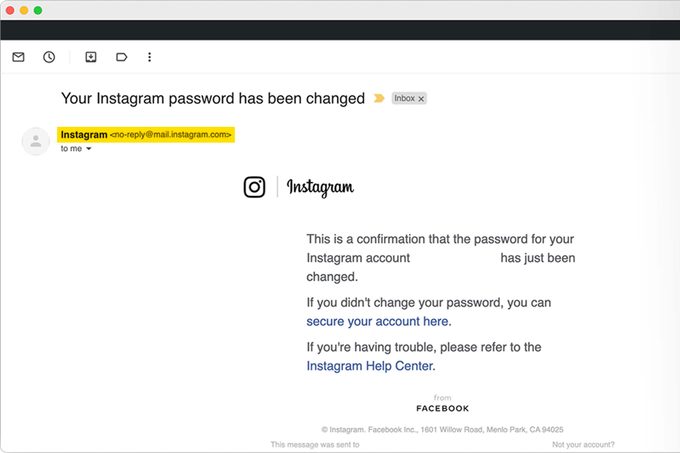Click the Instagram camera logo
The image size is (680, 453).
[255, 187]
